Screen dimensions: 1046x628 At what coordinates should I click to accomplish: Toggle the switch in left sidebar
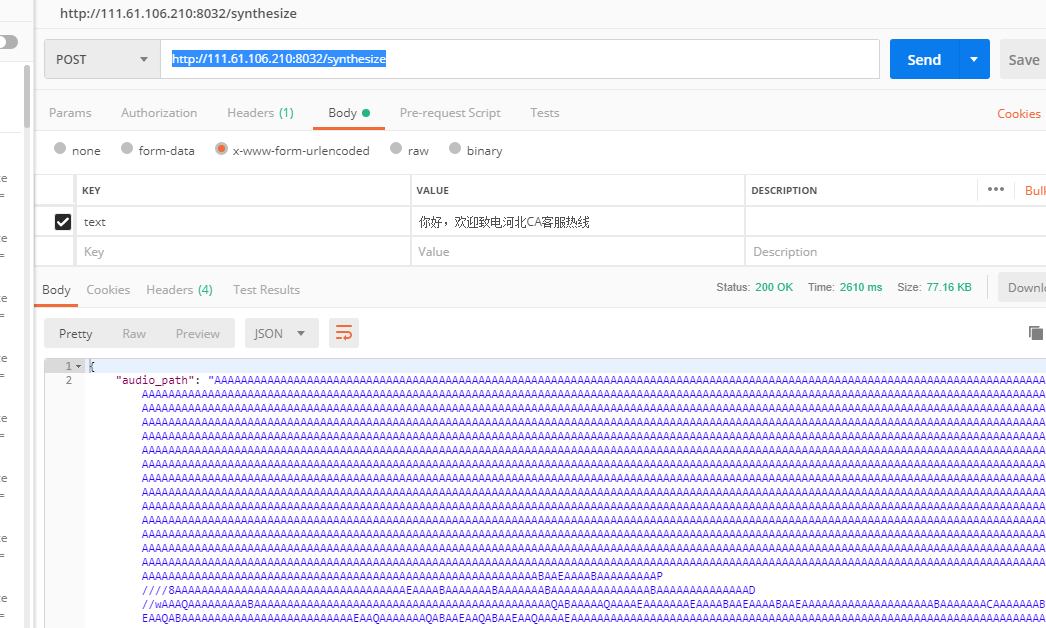(9, 42)
